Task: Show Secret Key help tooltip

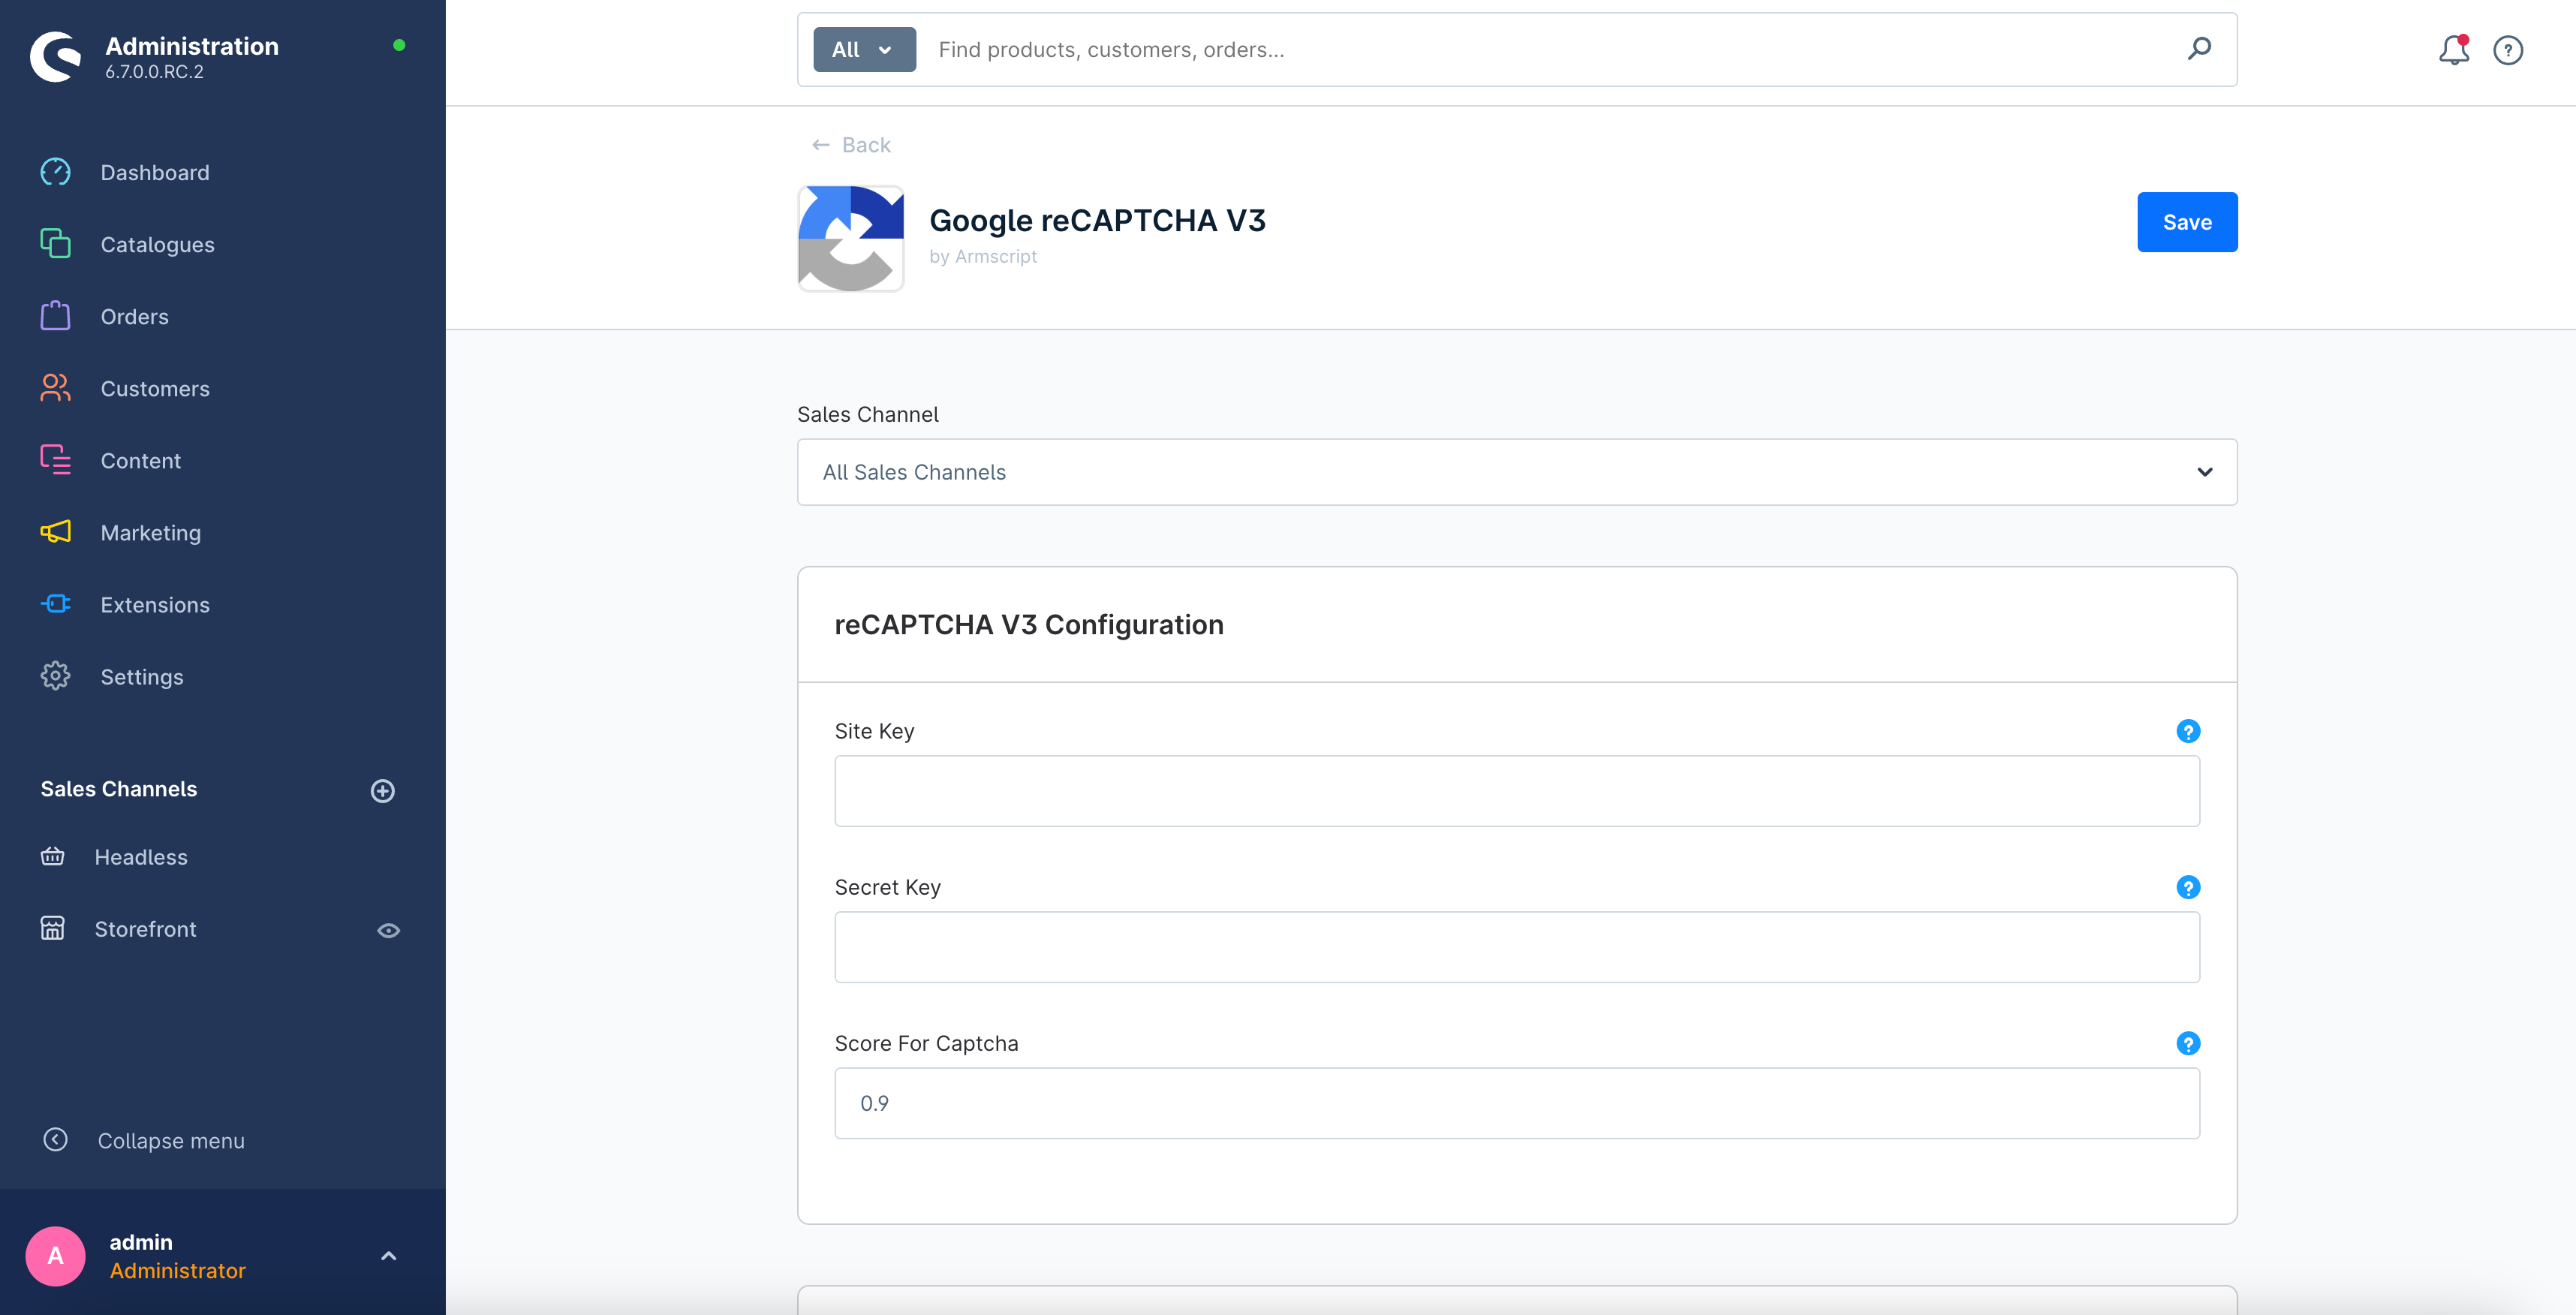Action: click(x=2188, y=887)
